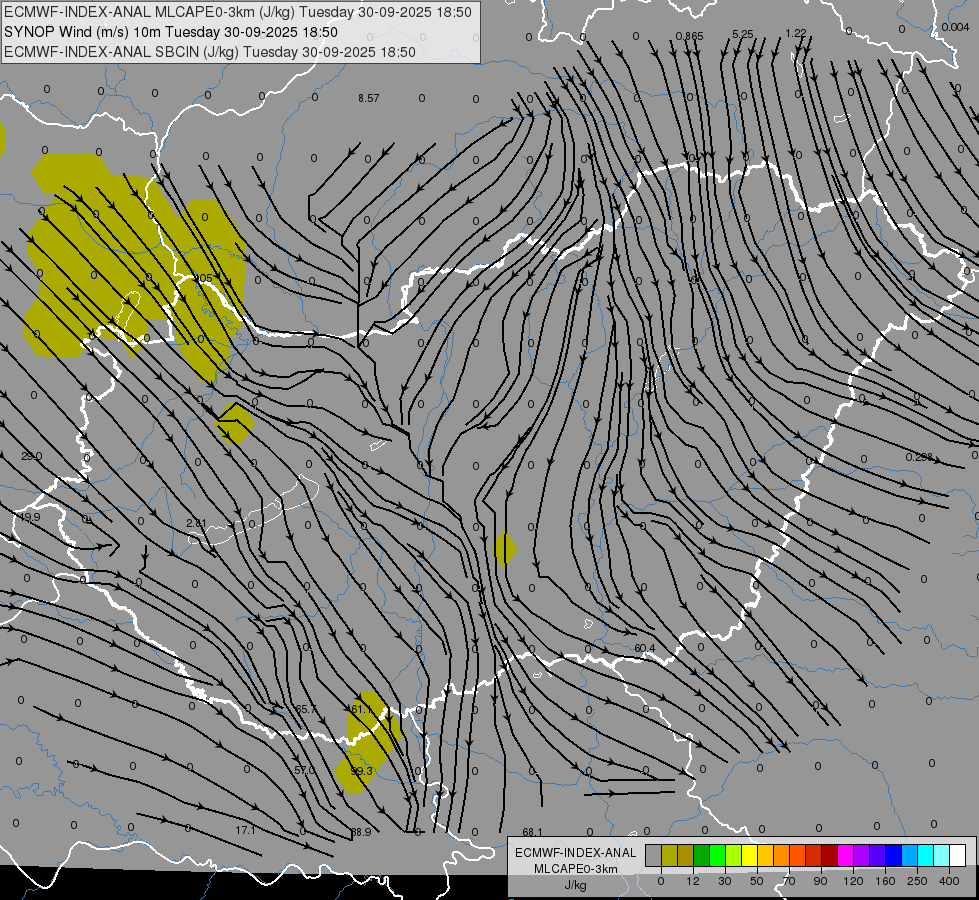Select the bright yellow legend swatch
Viewport: 979px width, 900px height.
click(x=750, y=855)
